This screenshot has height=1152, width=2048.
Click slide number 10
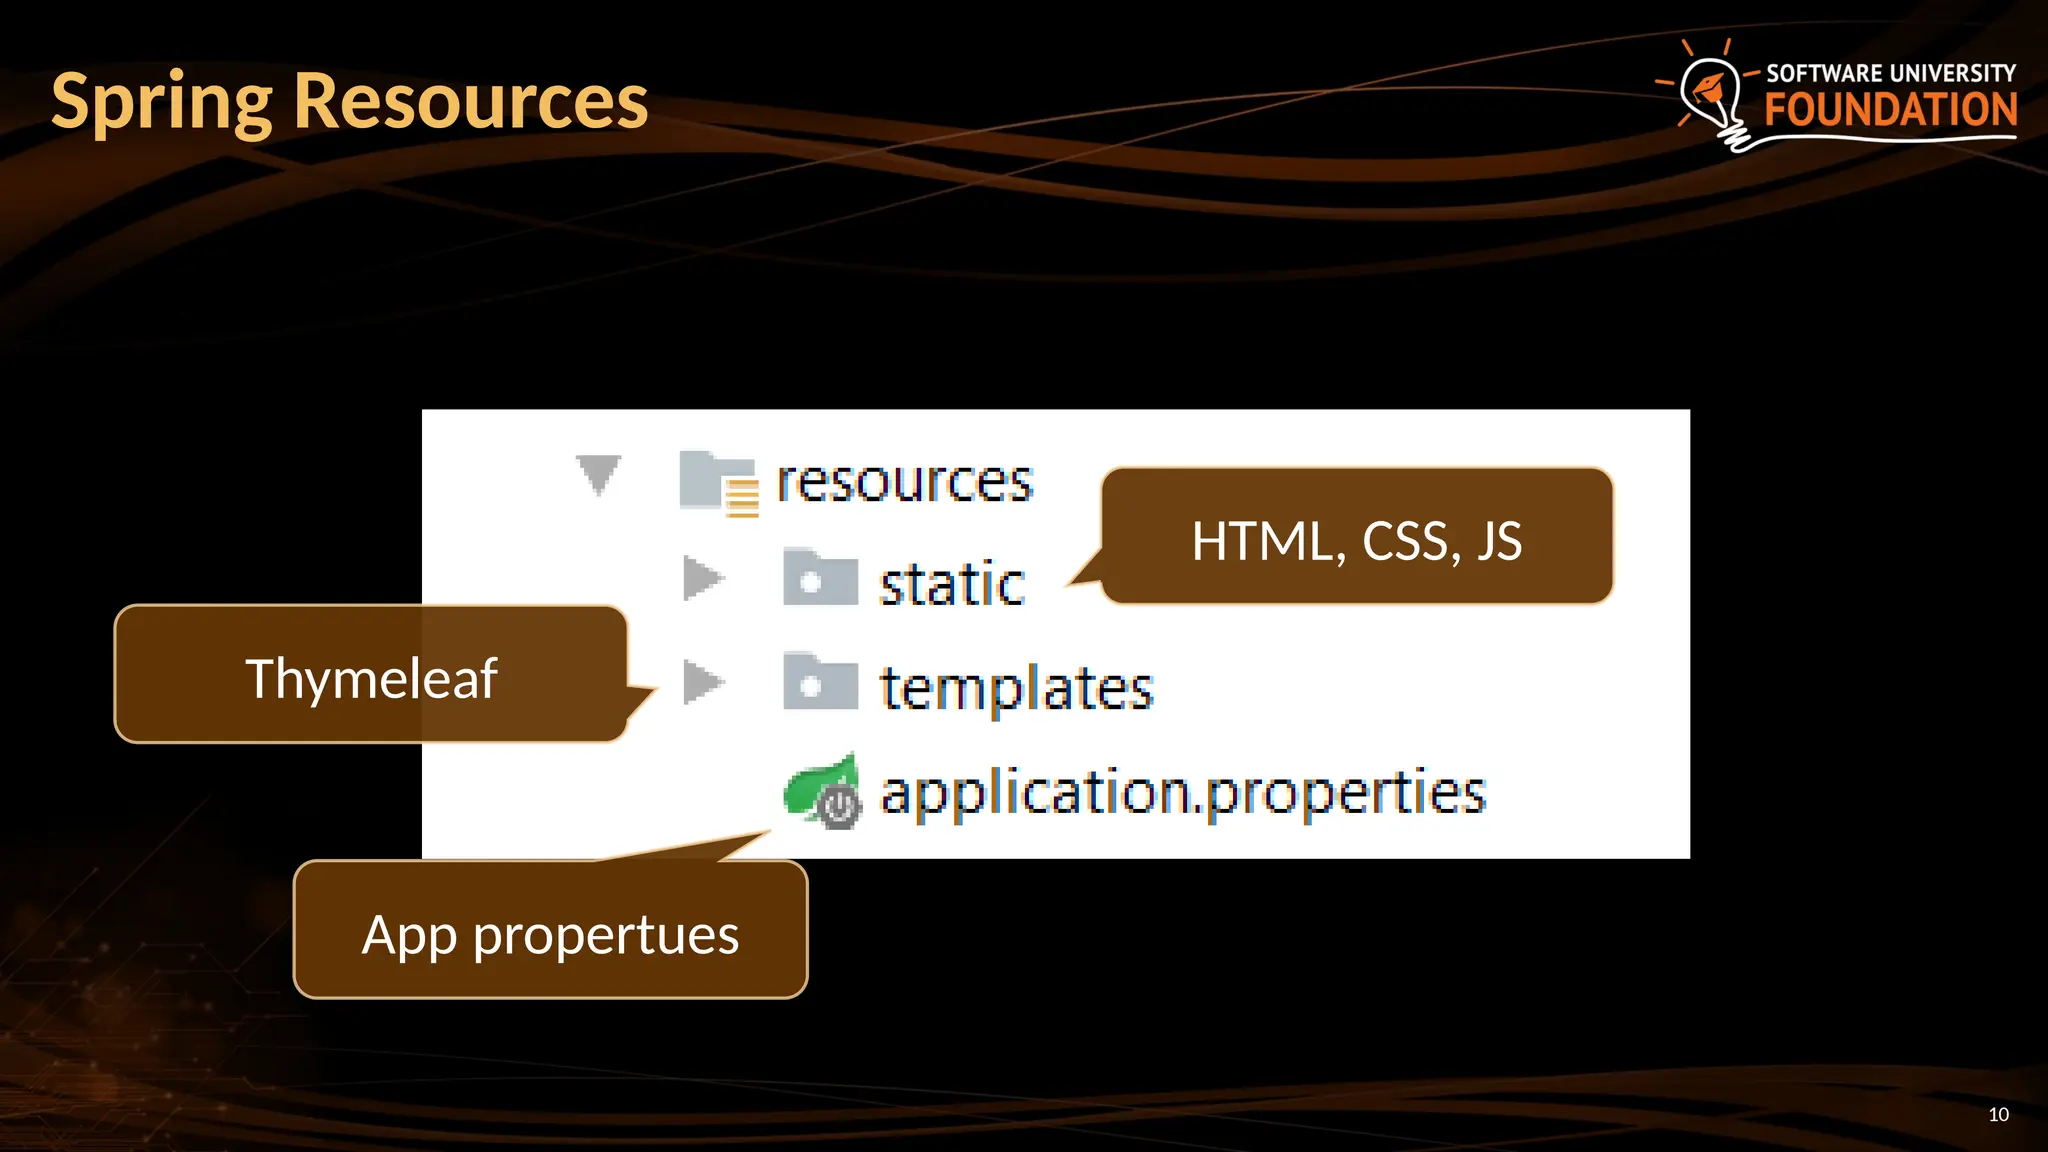(x=1998, y=1114)
